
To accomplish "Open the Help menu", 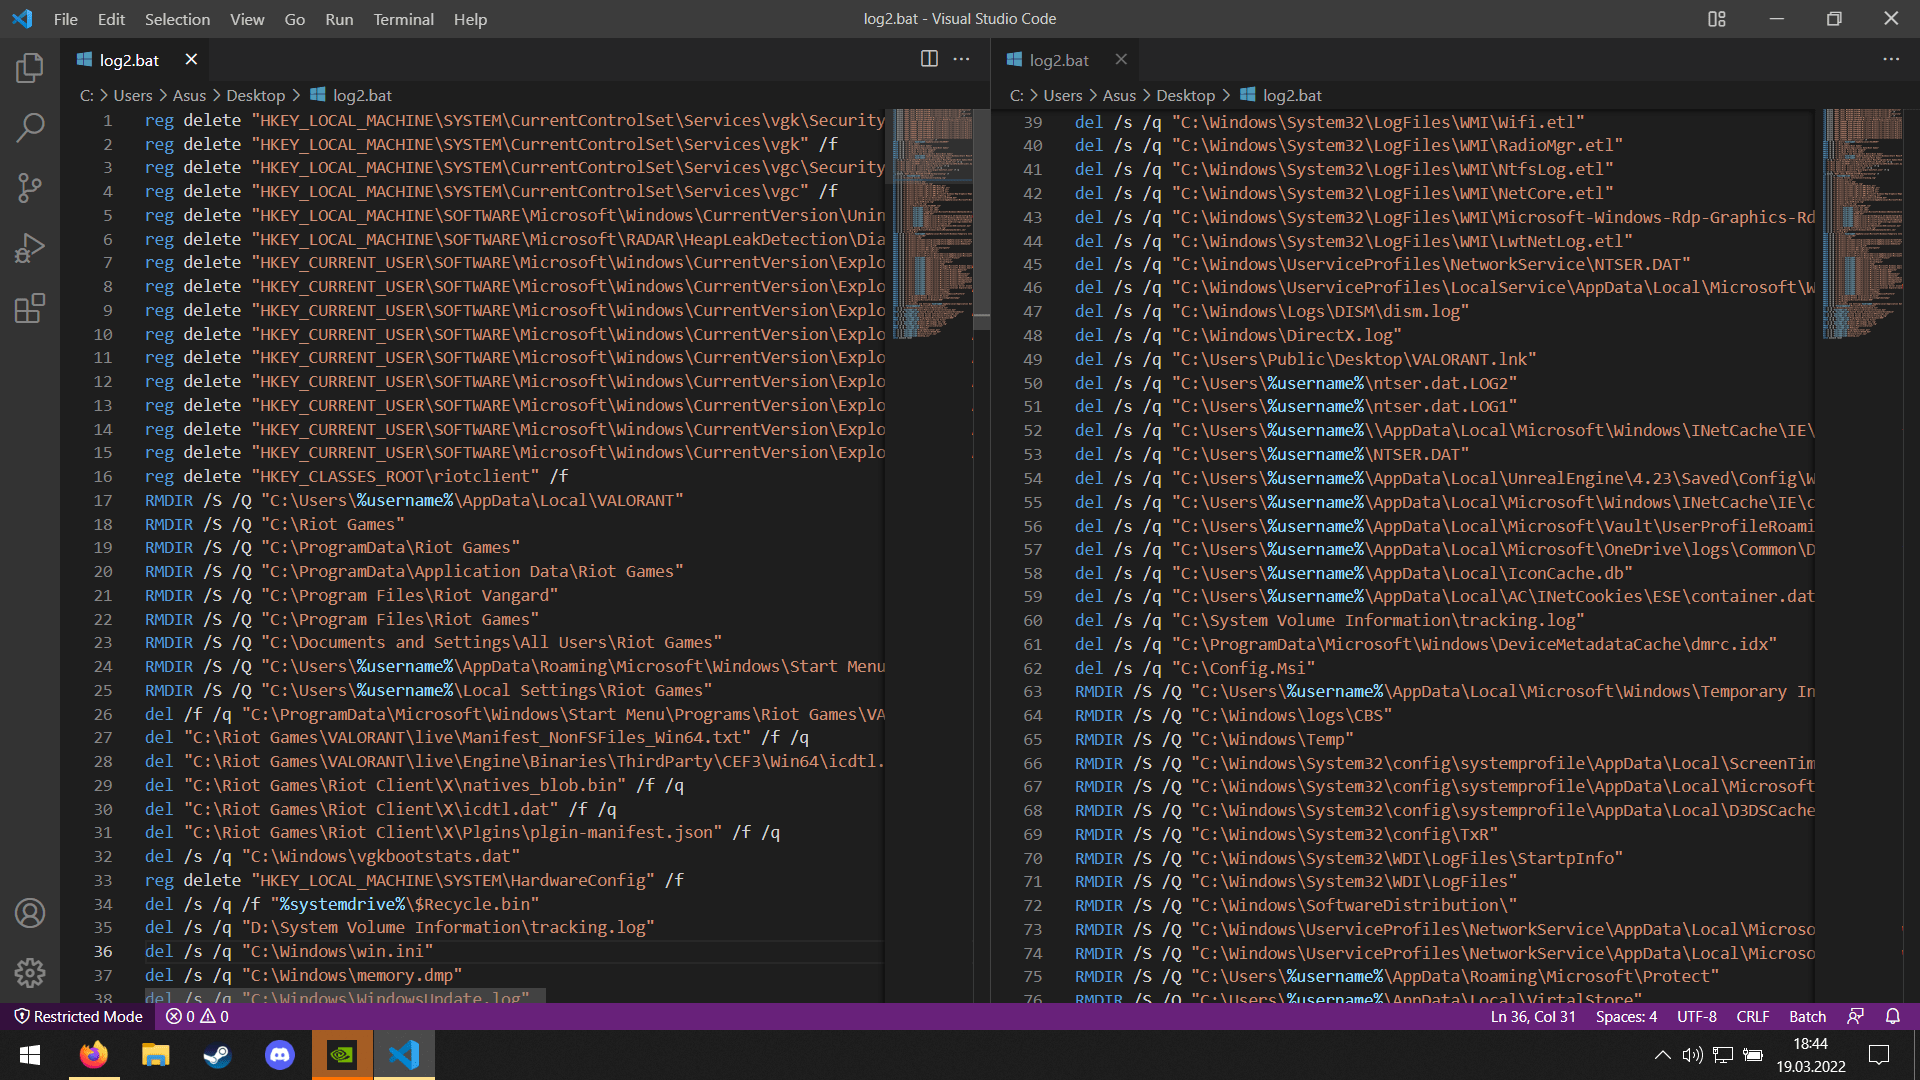I will point(470,19).
